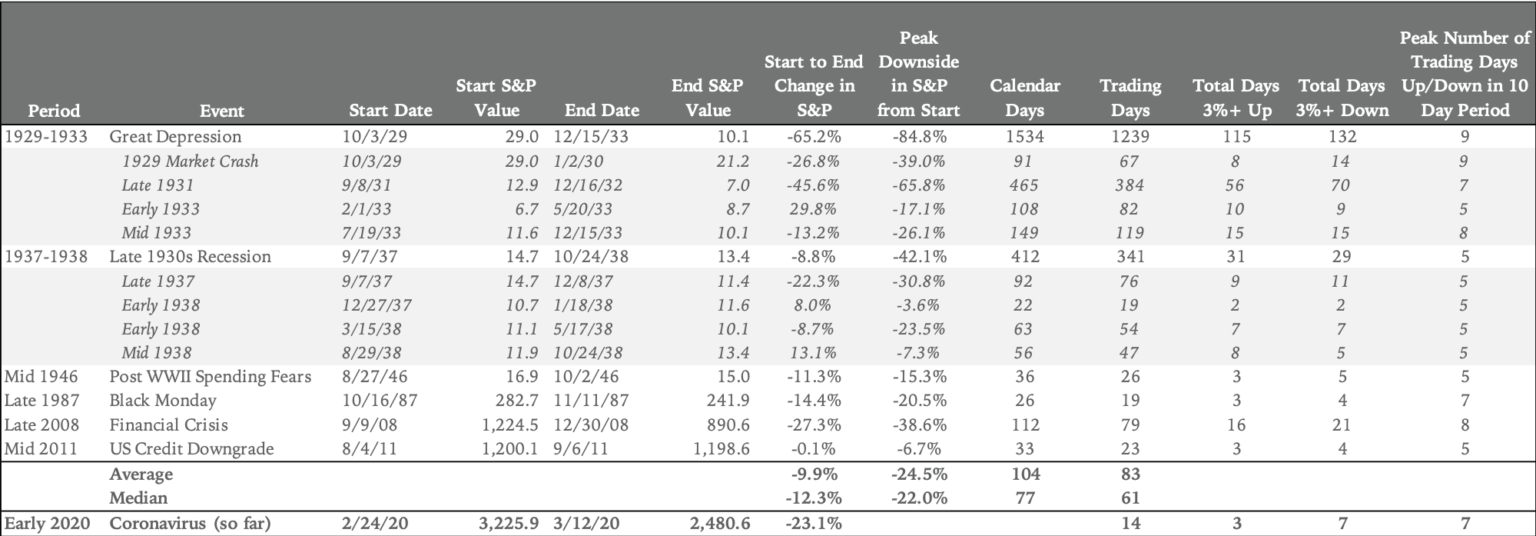Select the Coronavirus (so far) cell

point(197,521)
